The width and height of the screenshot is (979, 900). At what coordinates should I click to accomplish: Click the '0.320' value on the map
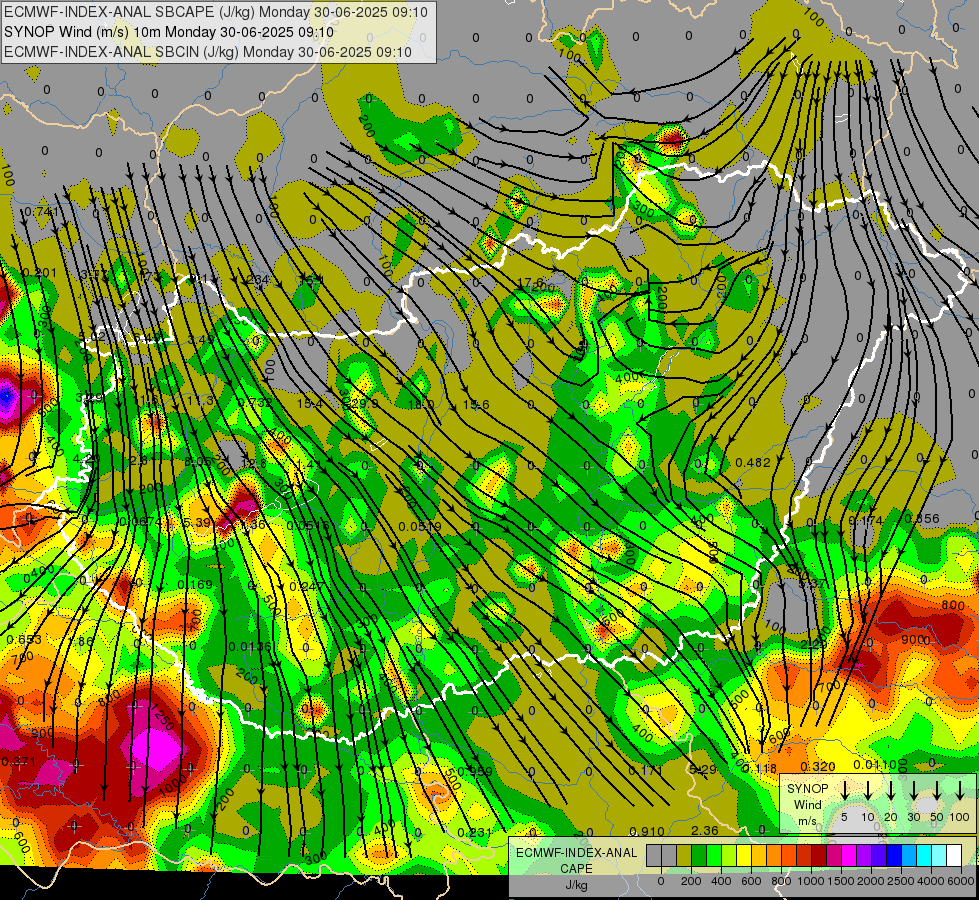tap(818, 766)
